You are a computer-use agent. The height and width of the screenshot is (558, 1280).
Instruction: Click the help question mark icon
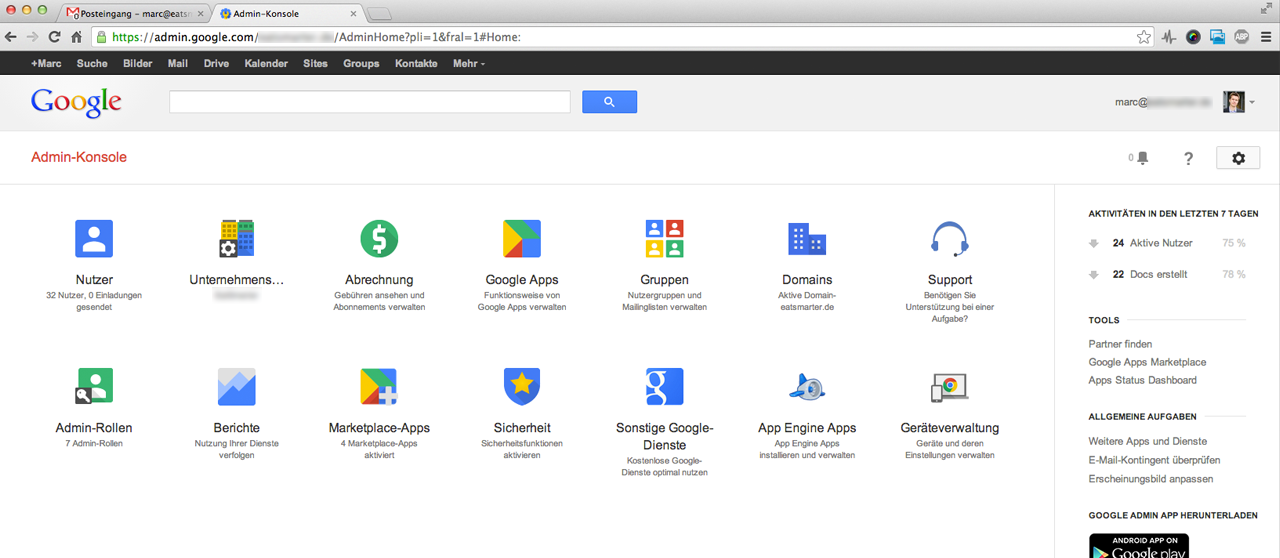(x=1189, y=158)
